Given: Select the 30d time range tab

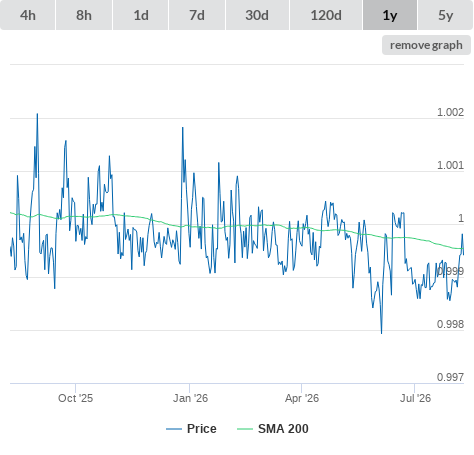Looking at the screenshot, I should pos(257,15).
